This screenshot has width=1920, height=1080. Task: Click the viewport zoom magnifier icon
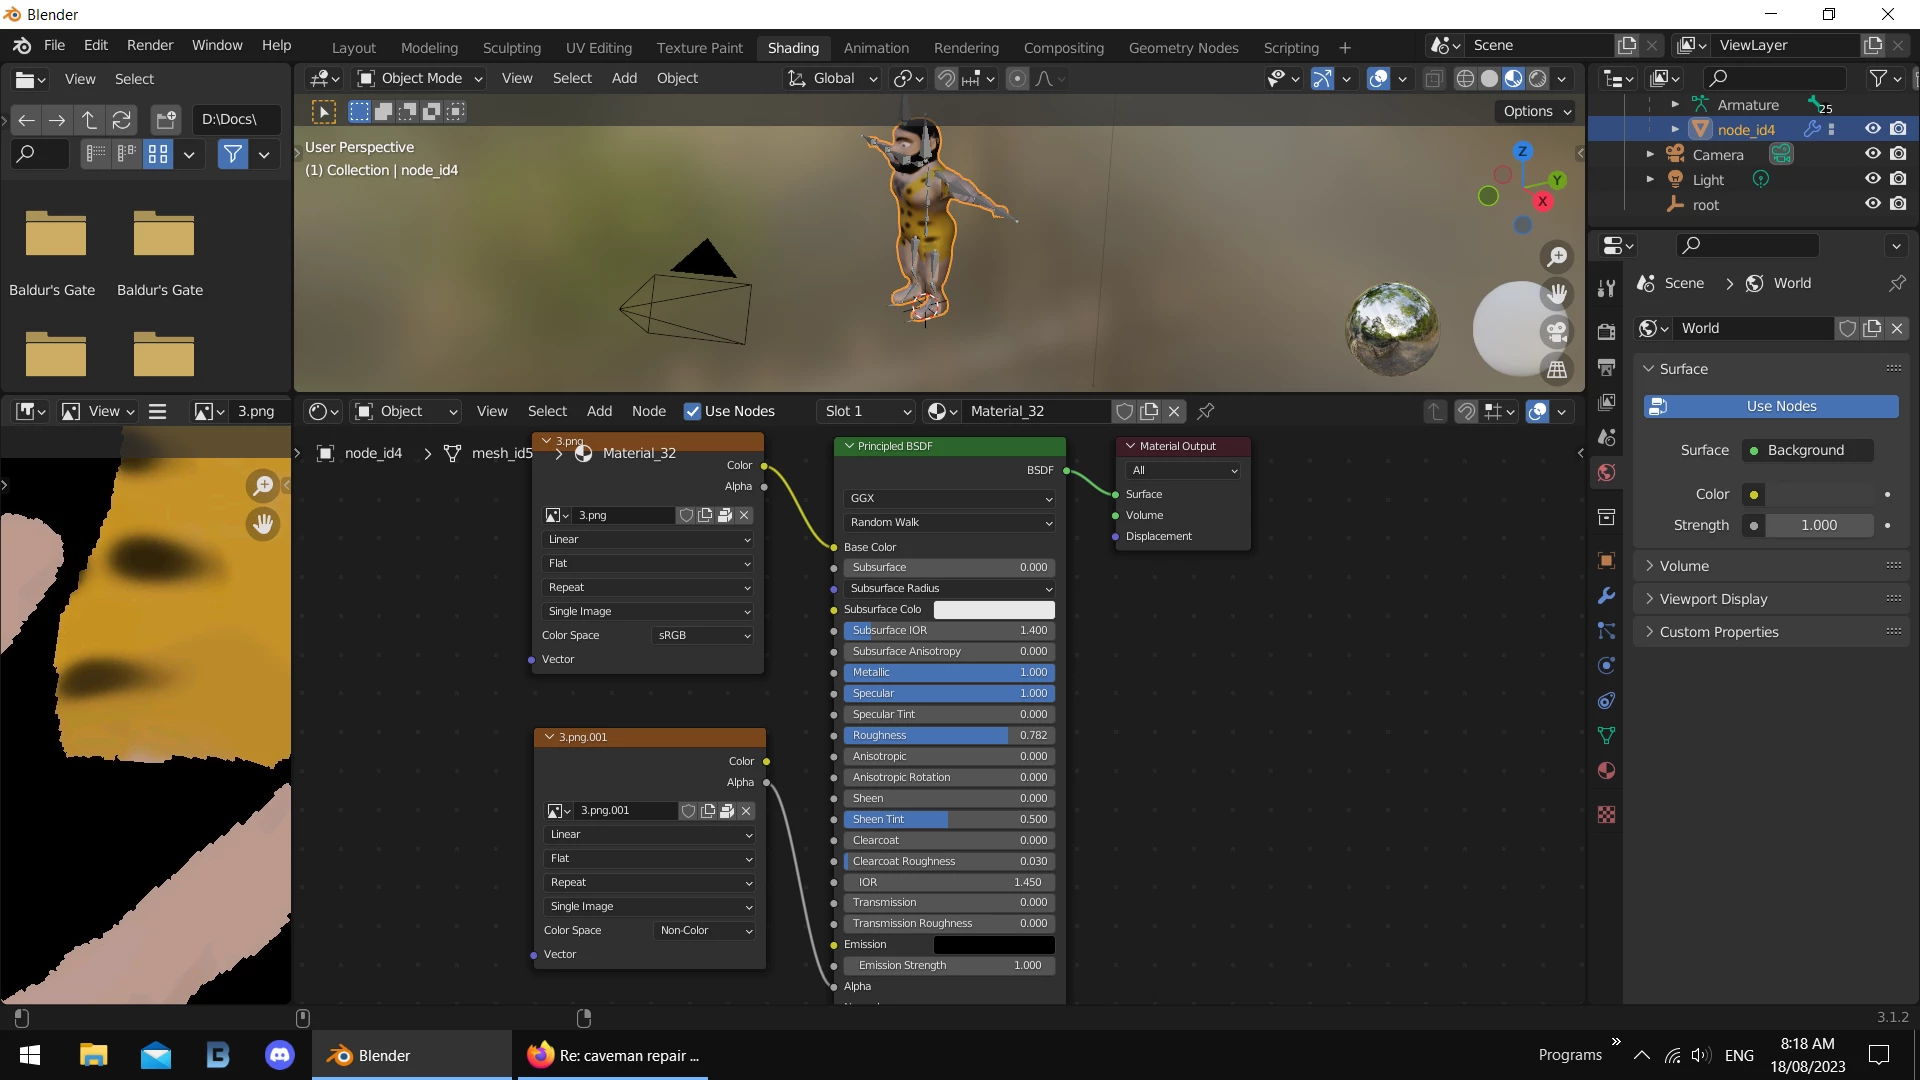(1557, 257)
